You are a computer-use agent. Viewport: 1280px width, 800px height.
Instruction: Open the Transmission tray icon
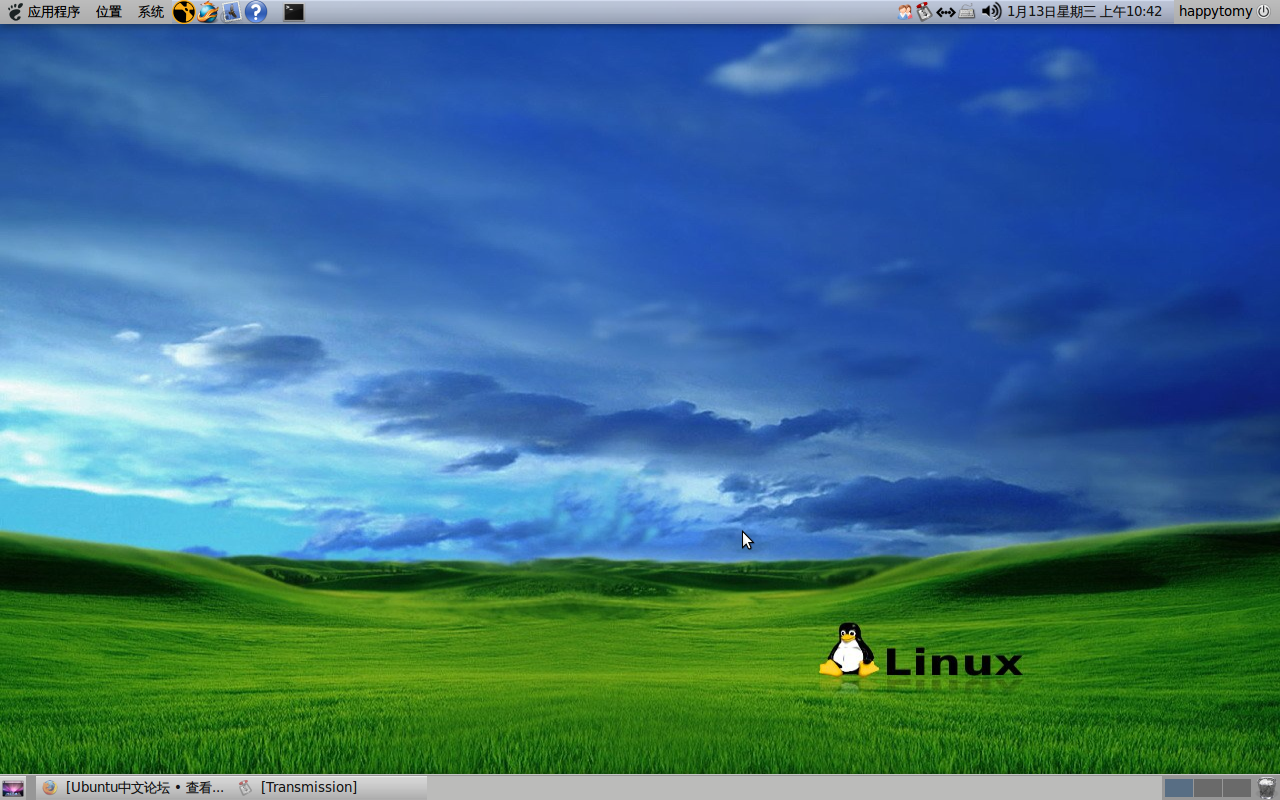924,12
